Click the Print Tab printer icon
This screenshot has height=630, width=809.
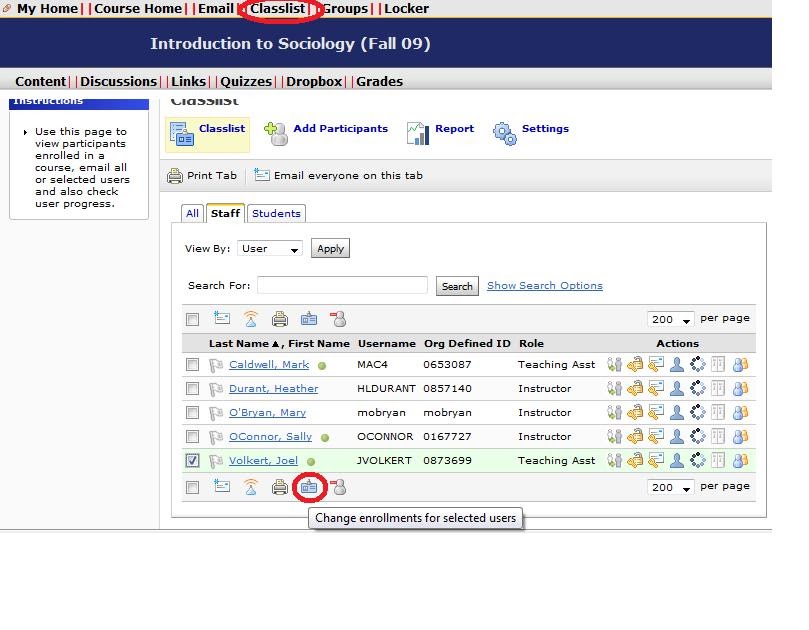[x=175, y=176]
